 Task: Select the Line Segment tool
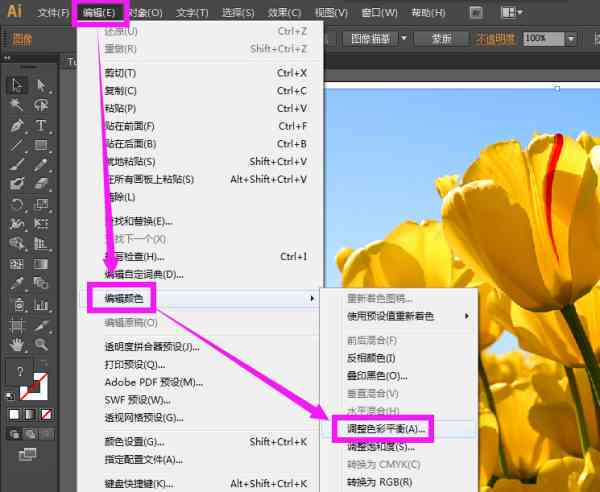(17, 145)
